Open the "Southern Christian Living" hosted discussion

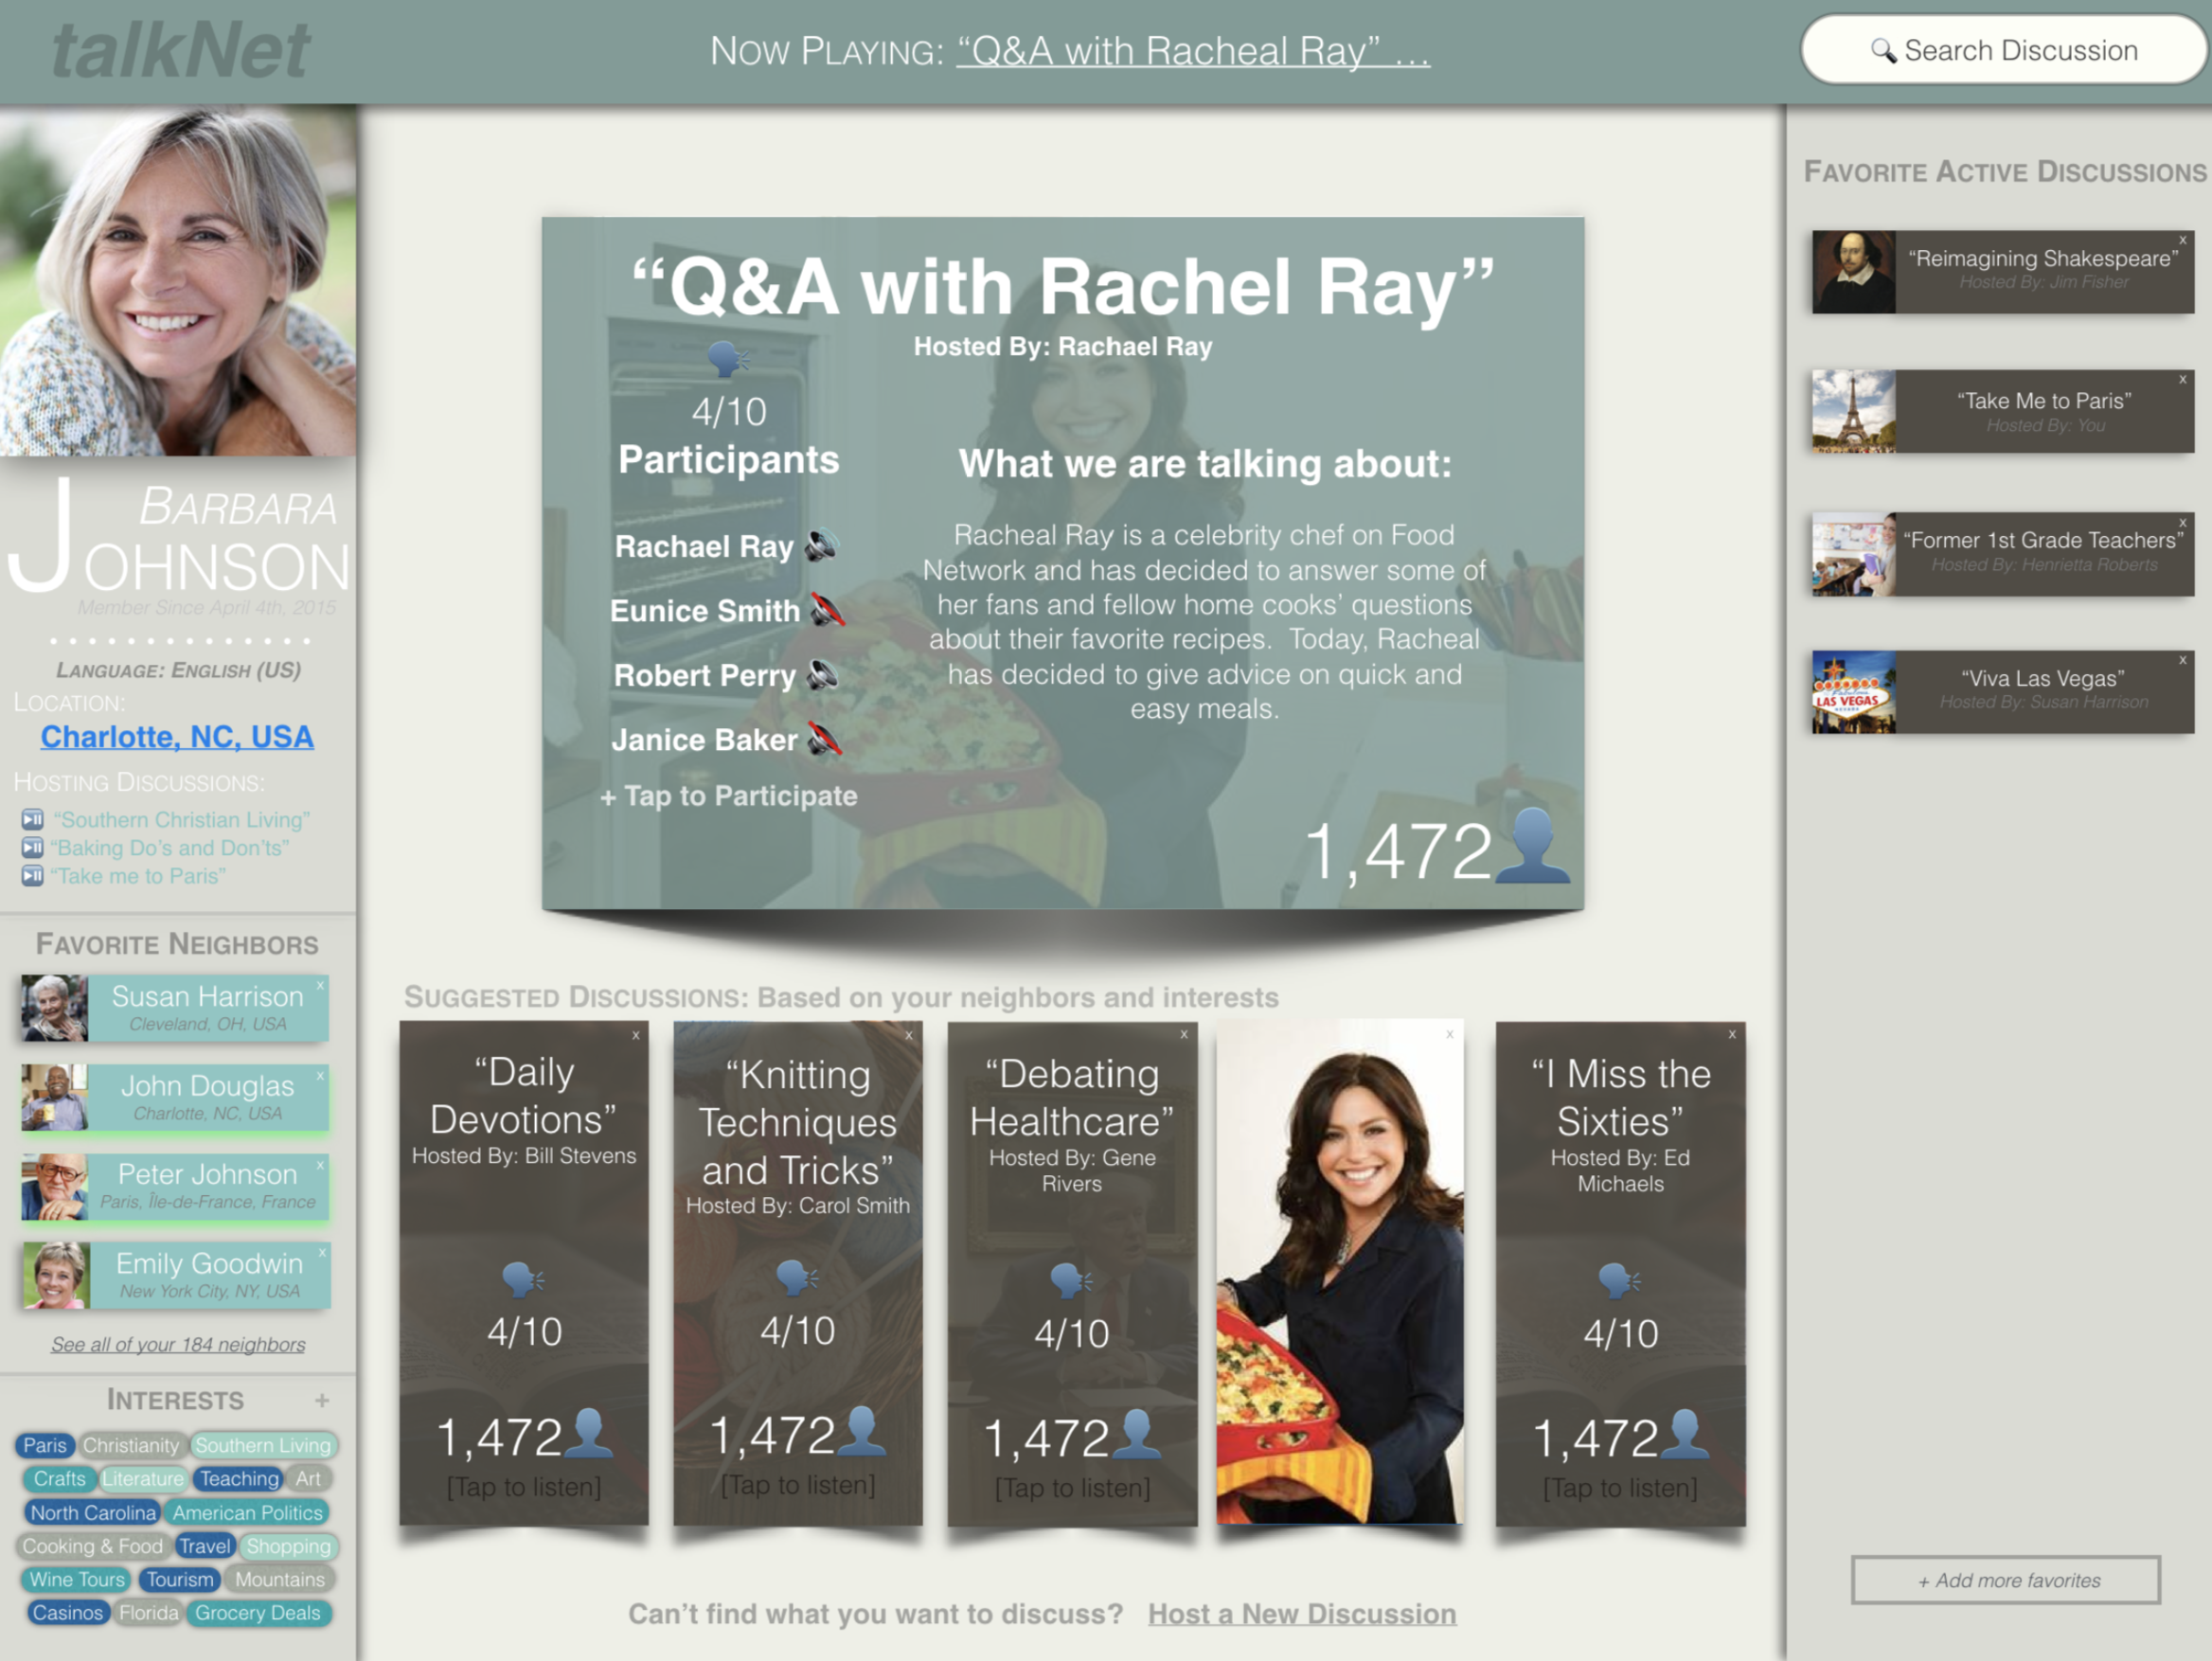click(182, 820)
